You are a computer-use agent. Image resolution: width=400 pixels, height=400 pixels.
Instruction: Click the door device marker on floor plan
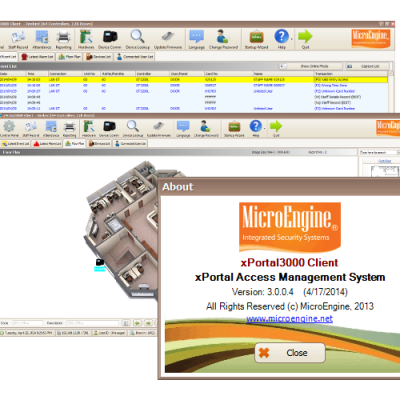(x=100, y=264)
